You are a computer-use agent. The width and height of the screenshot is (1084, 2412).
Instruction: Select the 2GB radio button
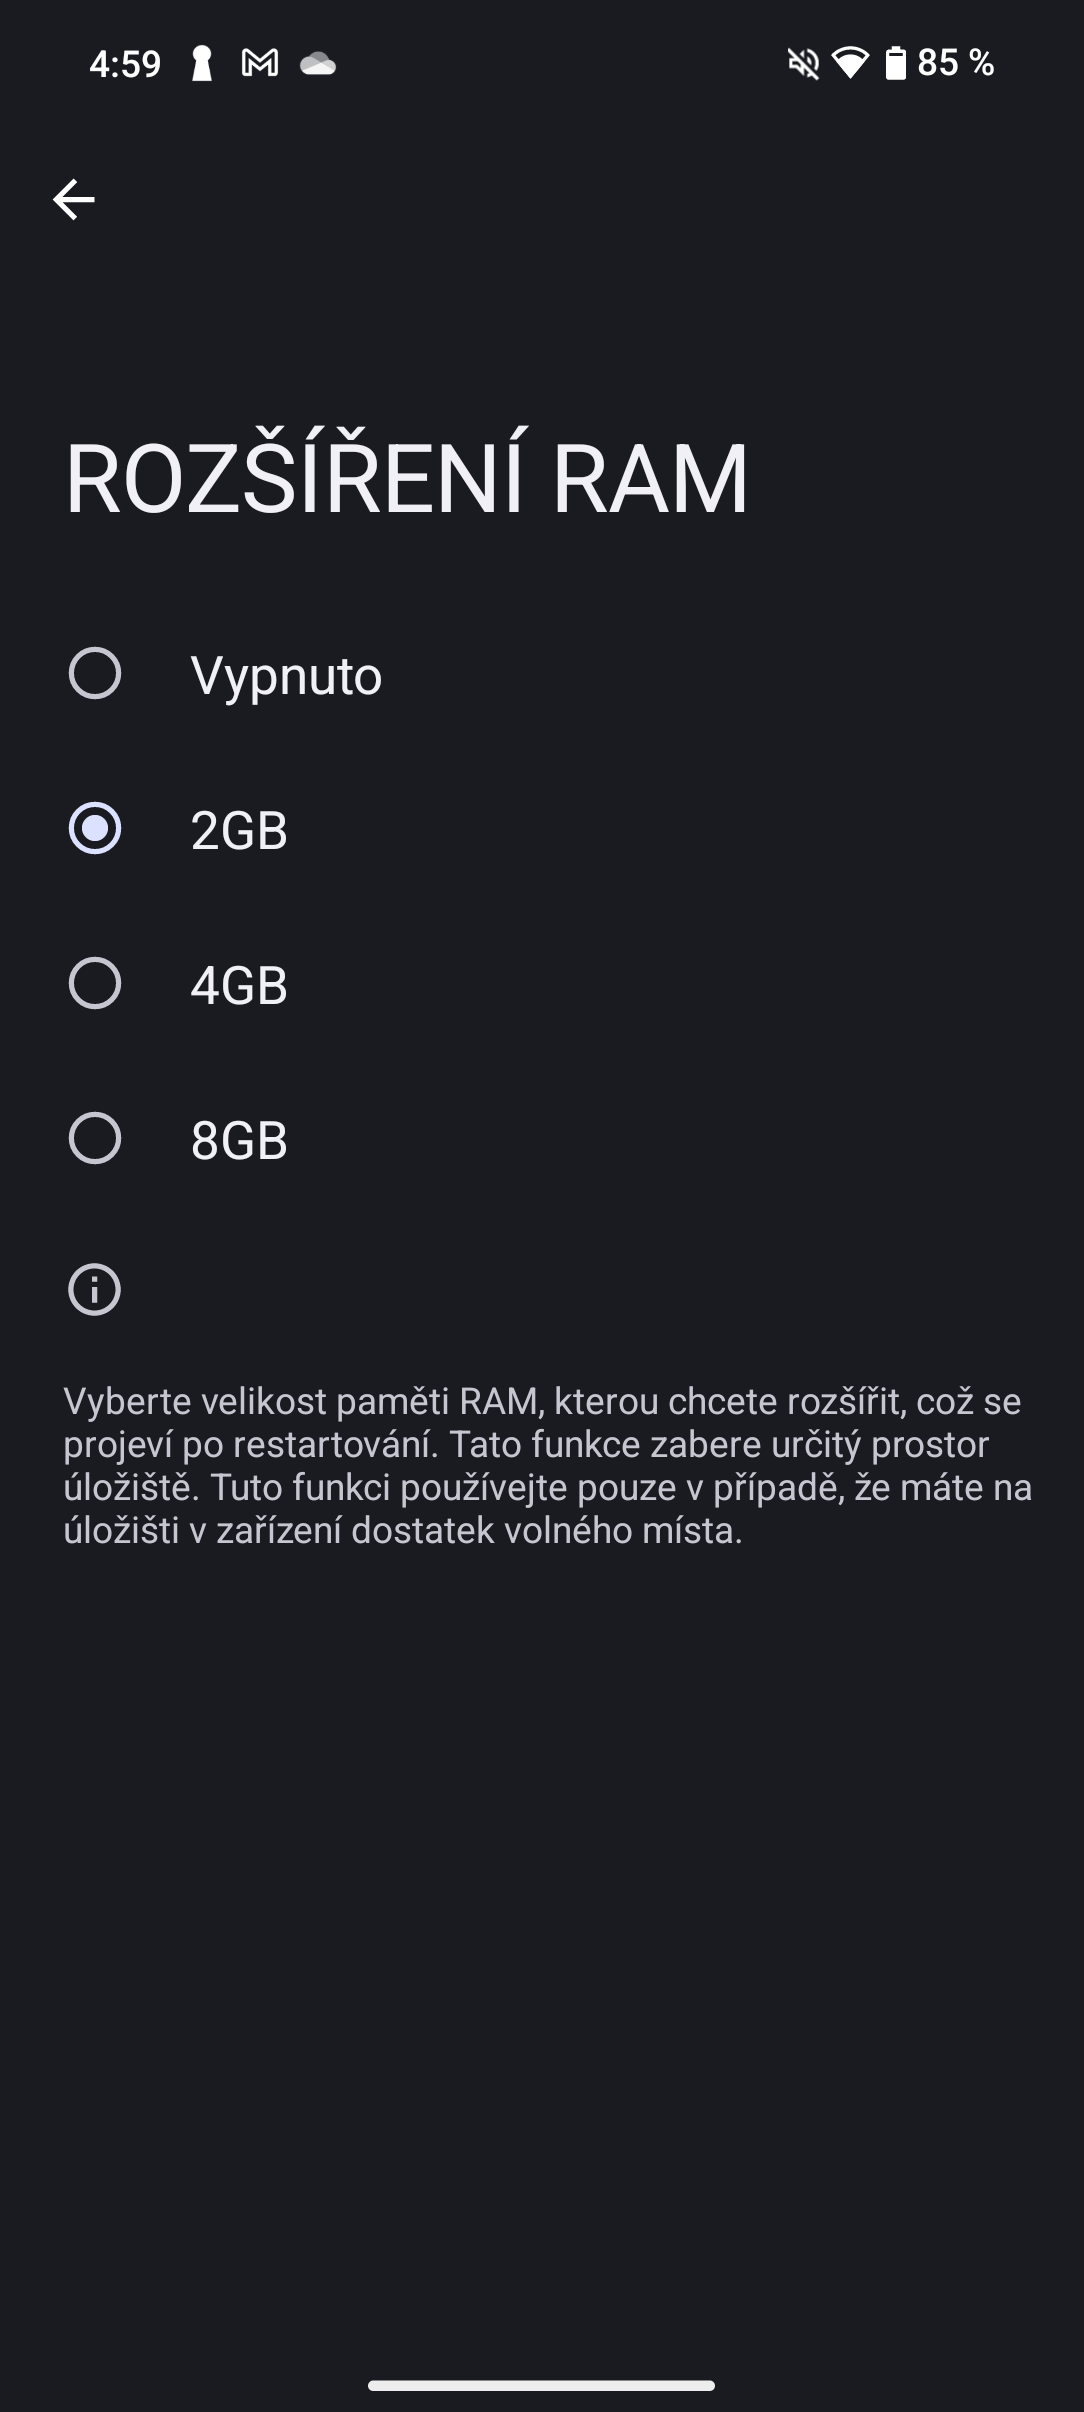(95, 828)
